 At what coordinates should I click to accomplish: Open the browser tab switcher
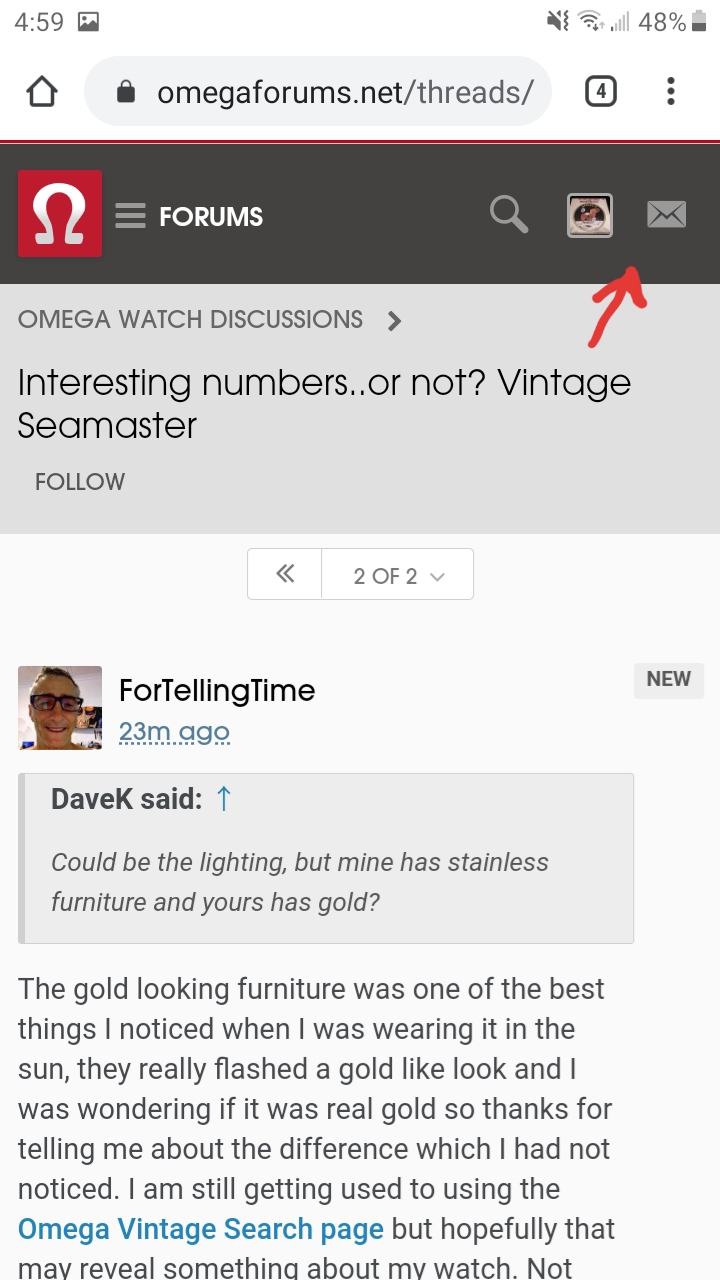pos(600,92)
